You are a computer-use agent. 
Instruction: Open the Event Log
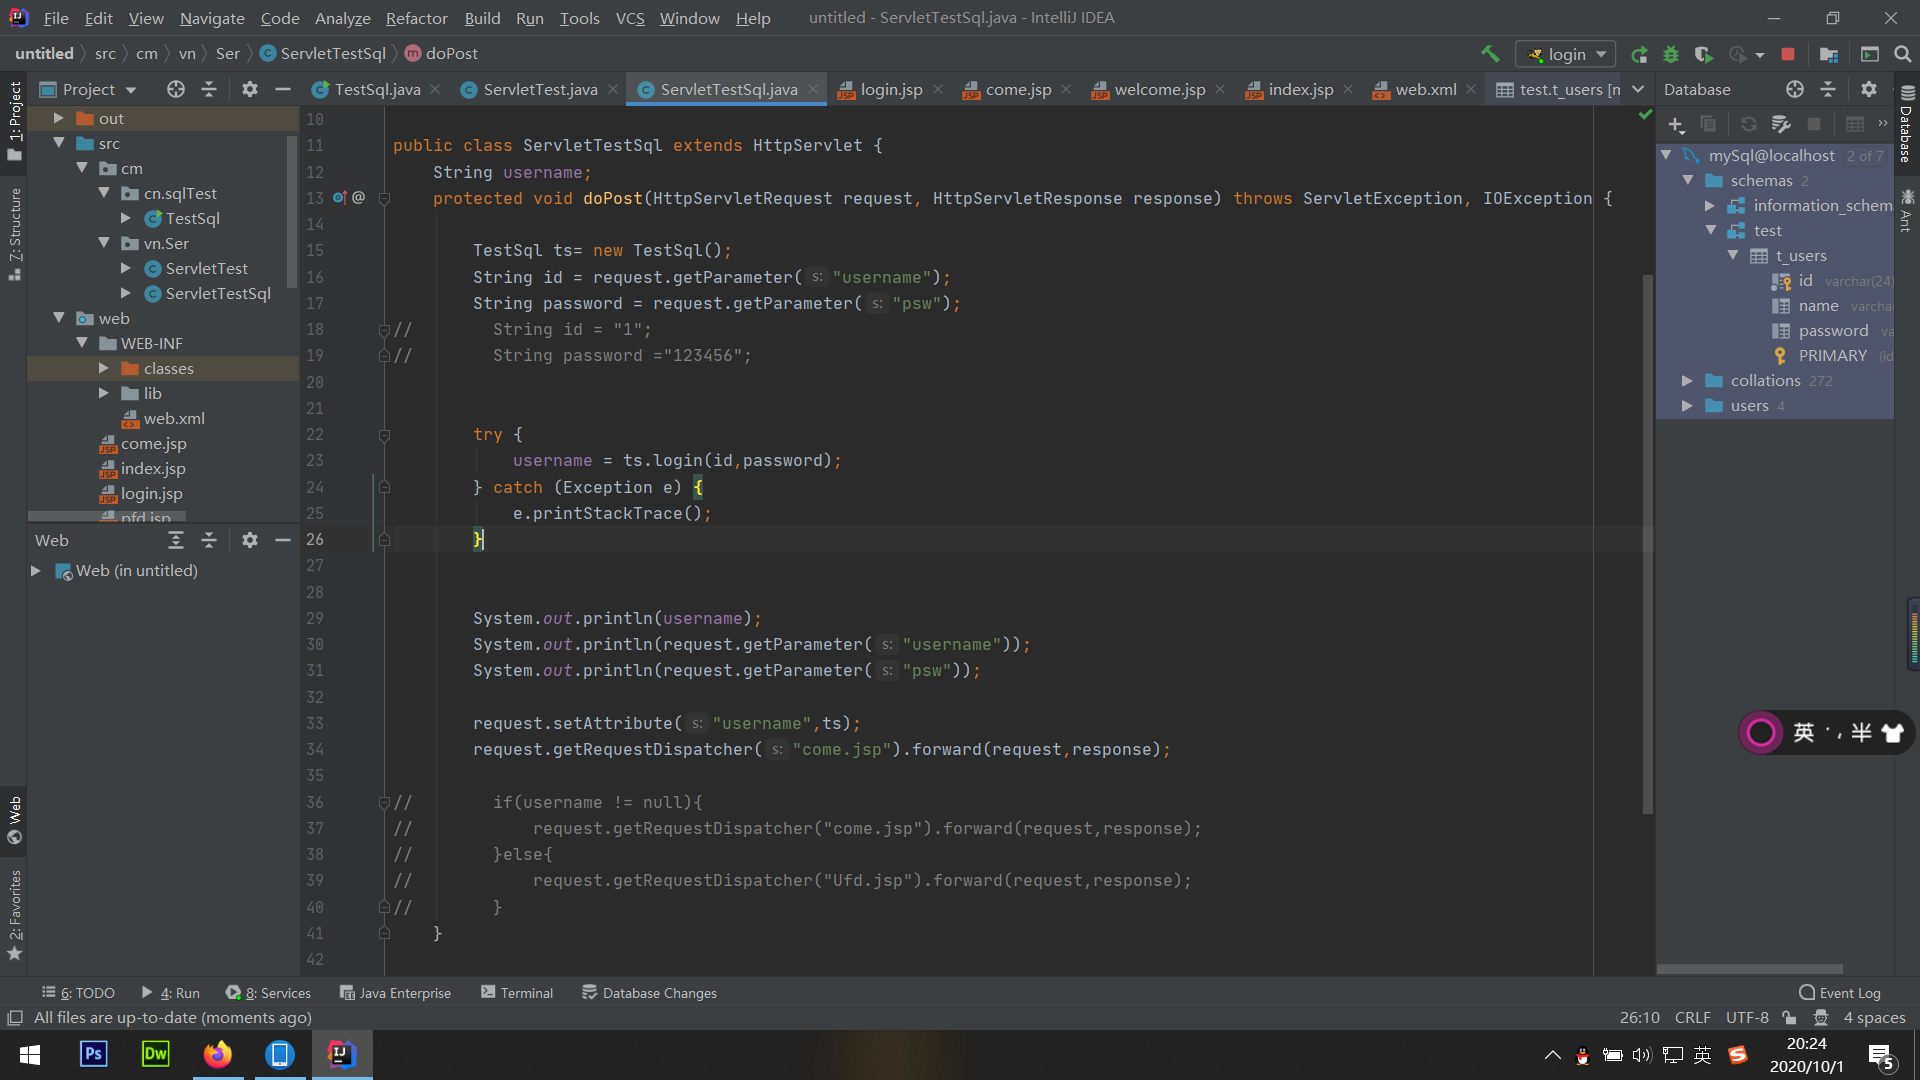[x=1839, y=993]
